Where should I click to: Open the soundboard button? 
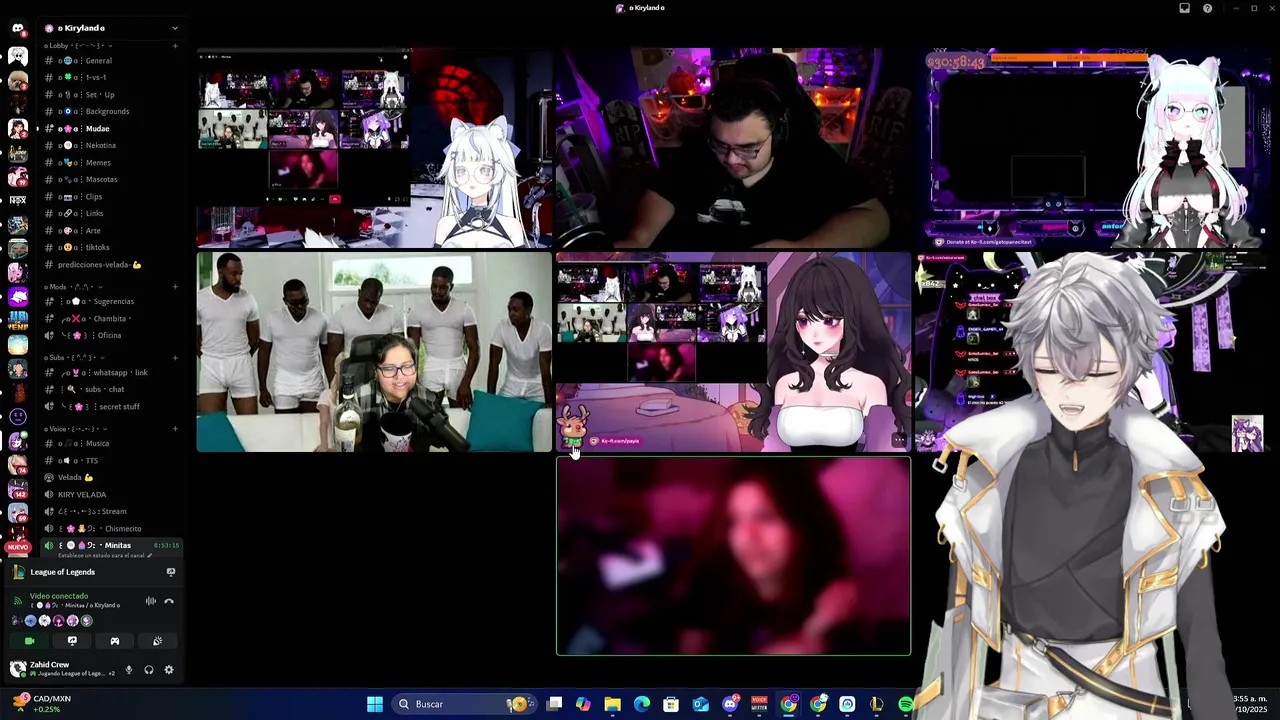[x=157, y=641]
